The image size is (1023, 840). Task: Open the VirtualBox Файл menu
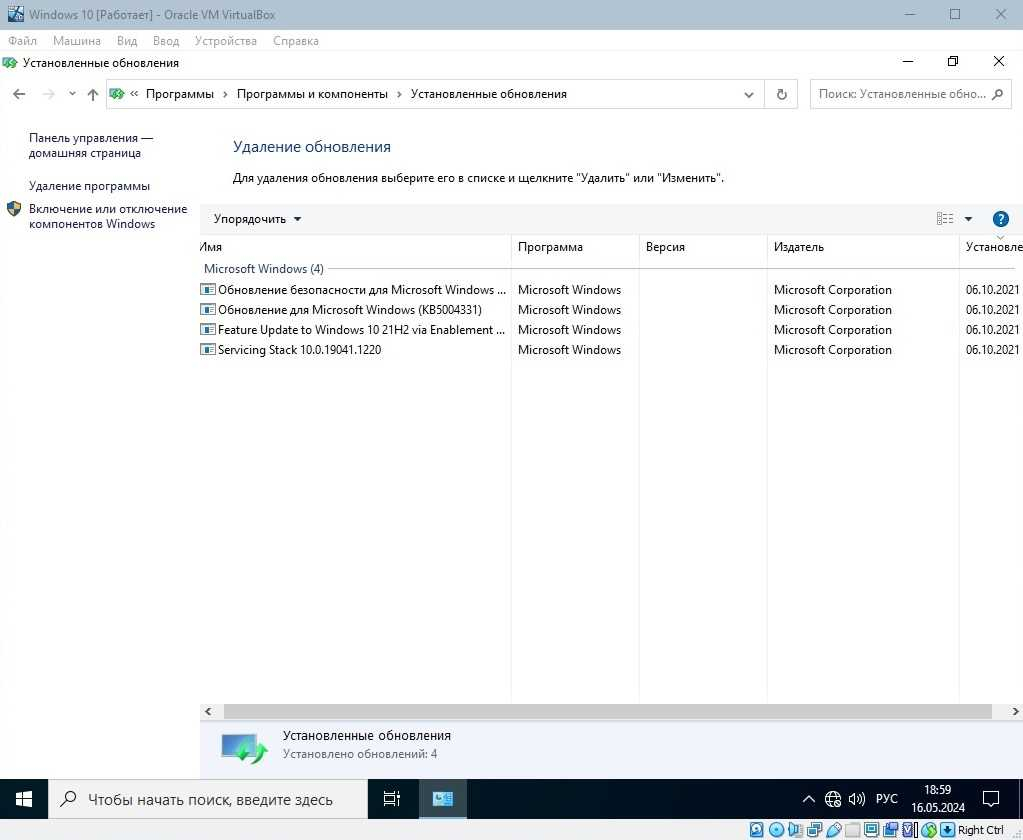[22, 41]
